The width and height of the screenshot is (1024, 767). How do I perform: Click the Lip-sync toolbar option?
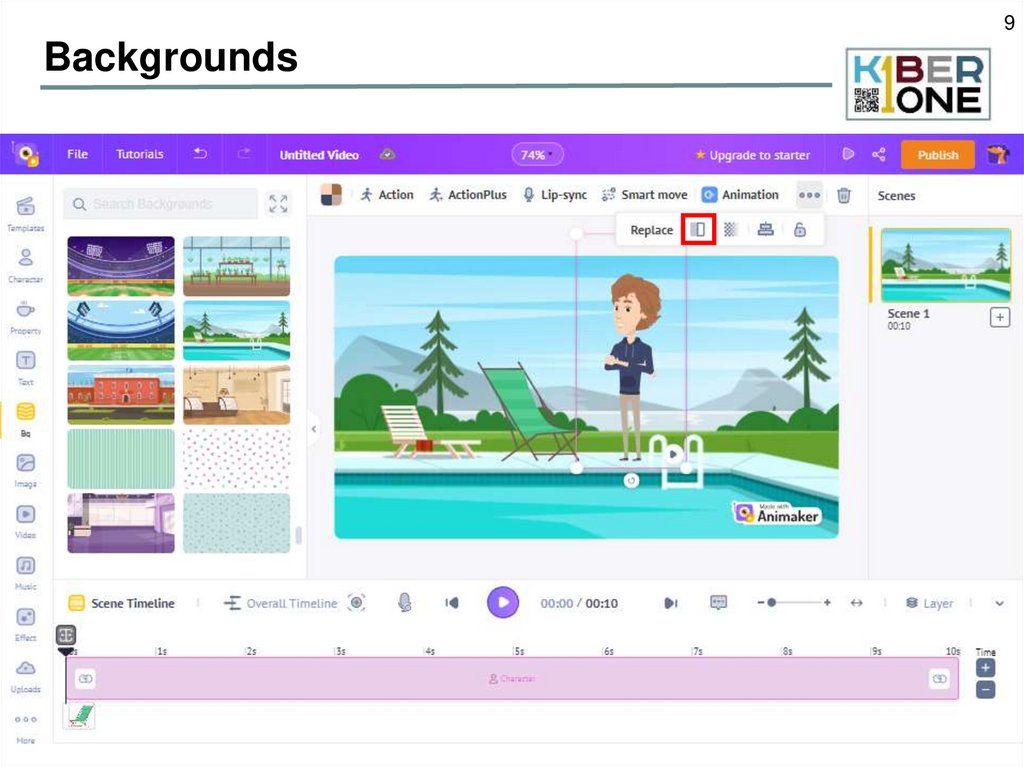pos(555,195)
